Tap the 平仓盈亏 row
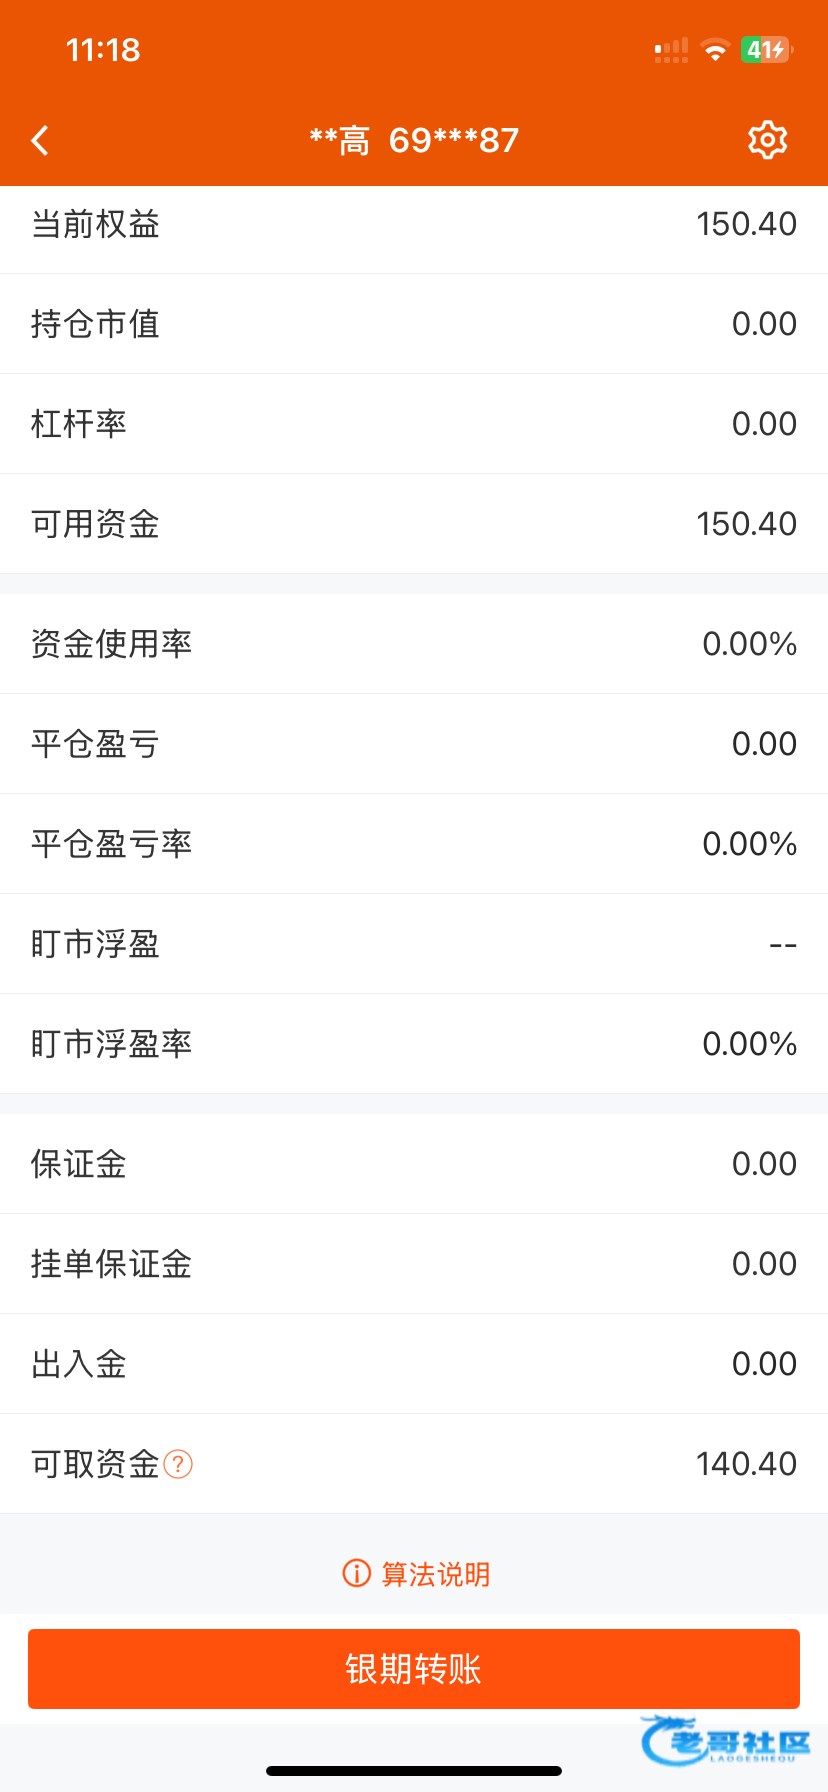Viewport: 828px width, 1792px height. click(414, 744)
